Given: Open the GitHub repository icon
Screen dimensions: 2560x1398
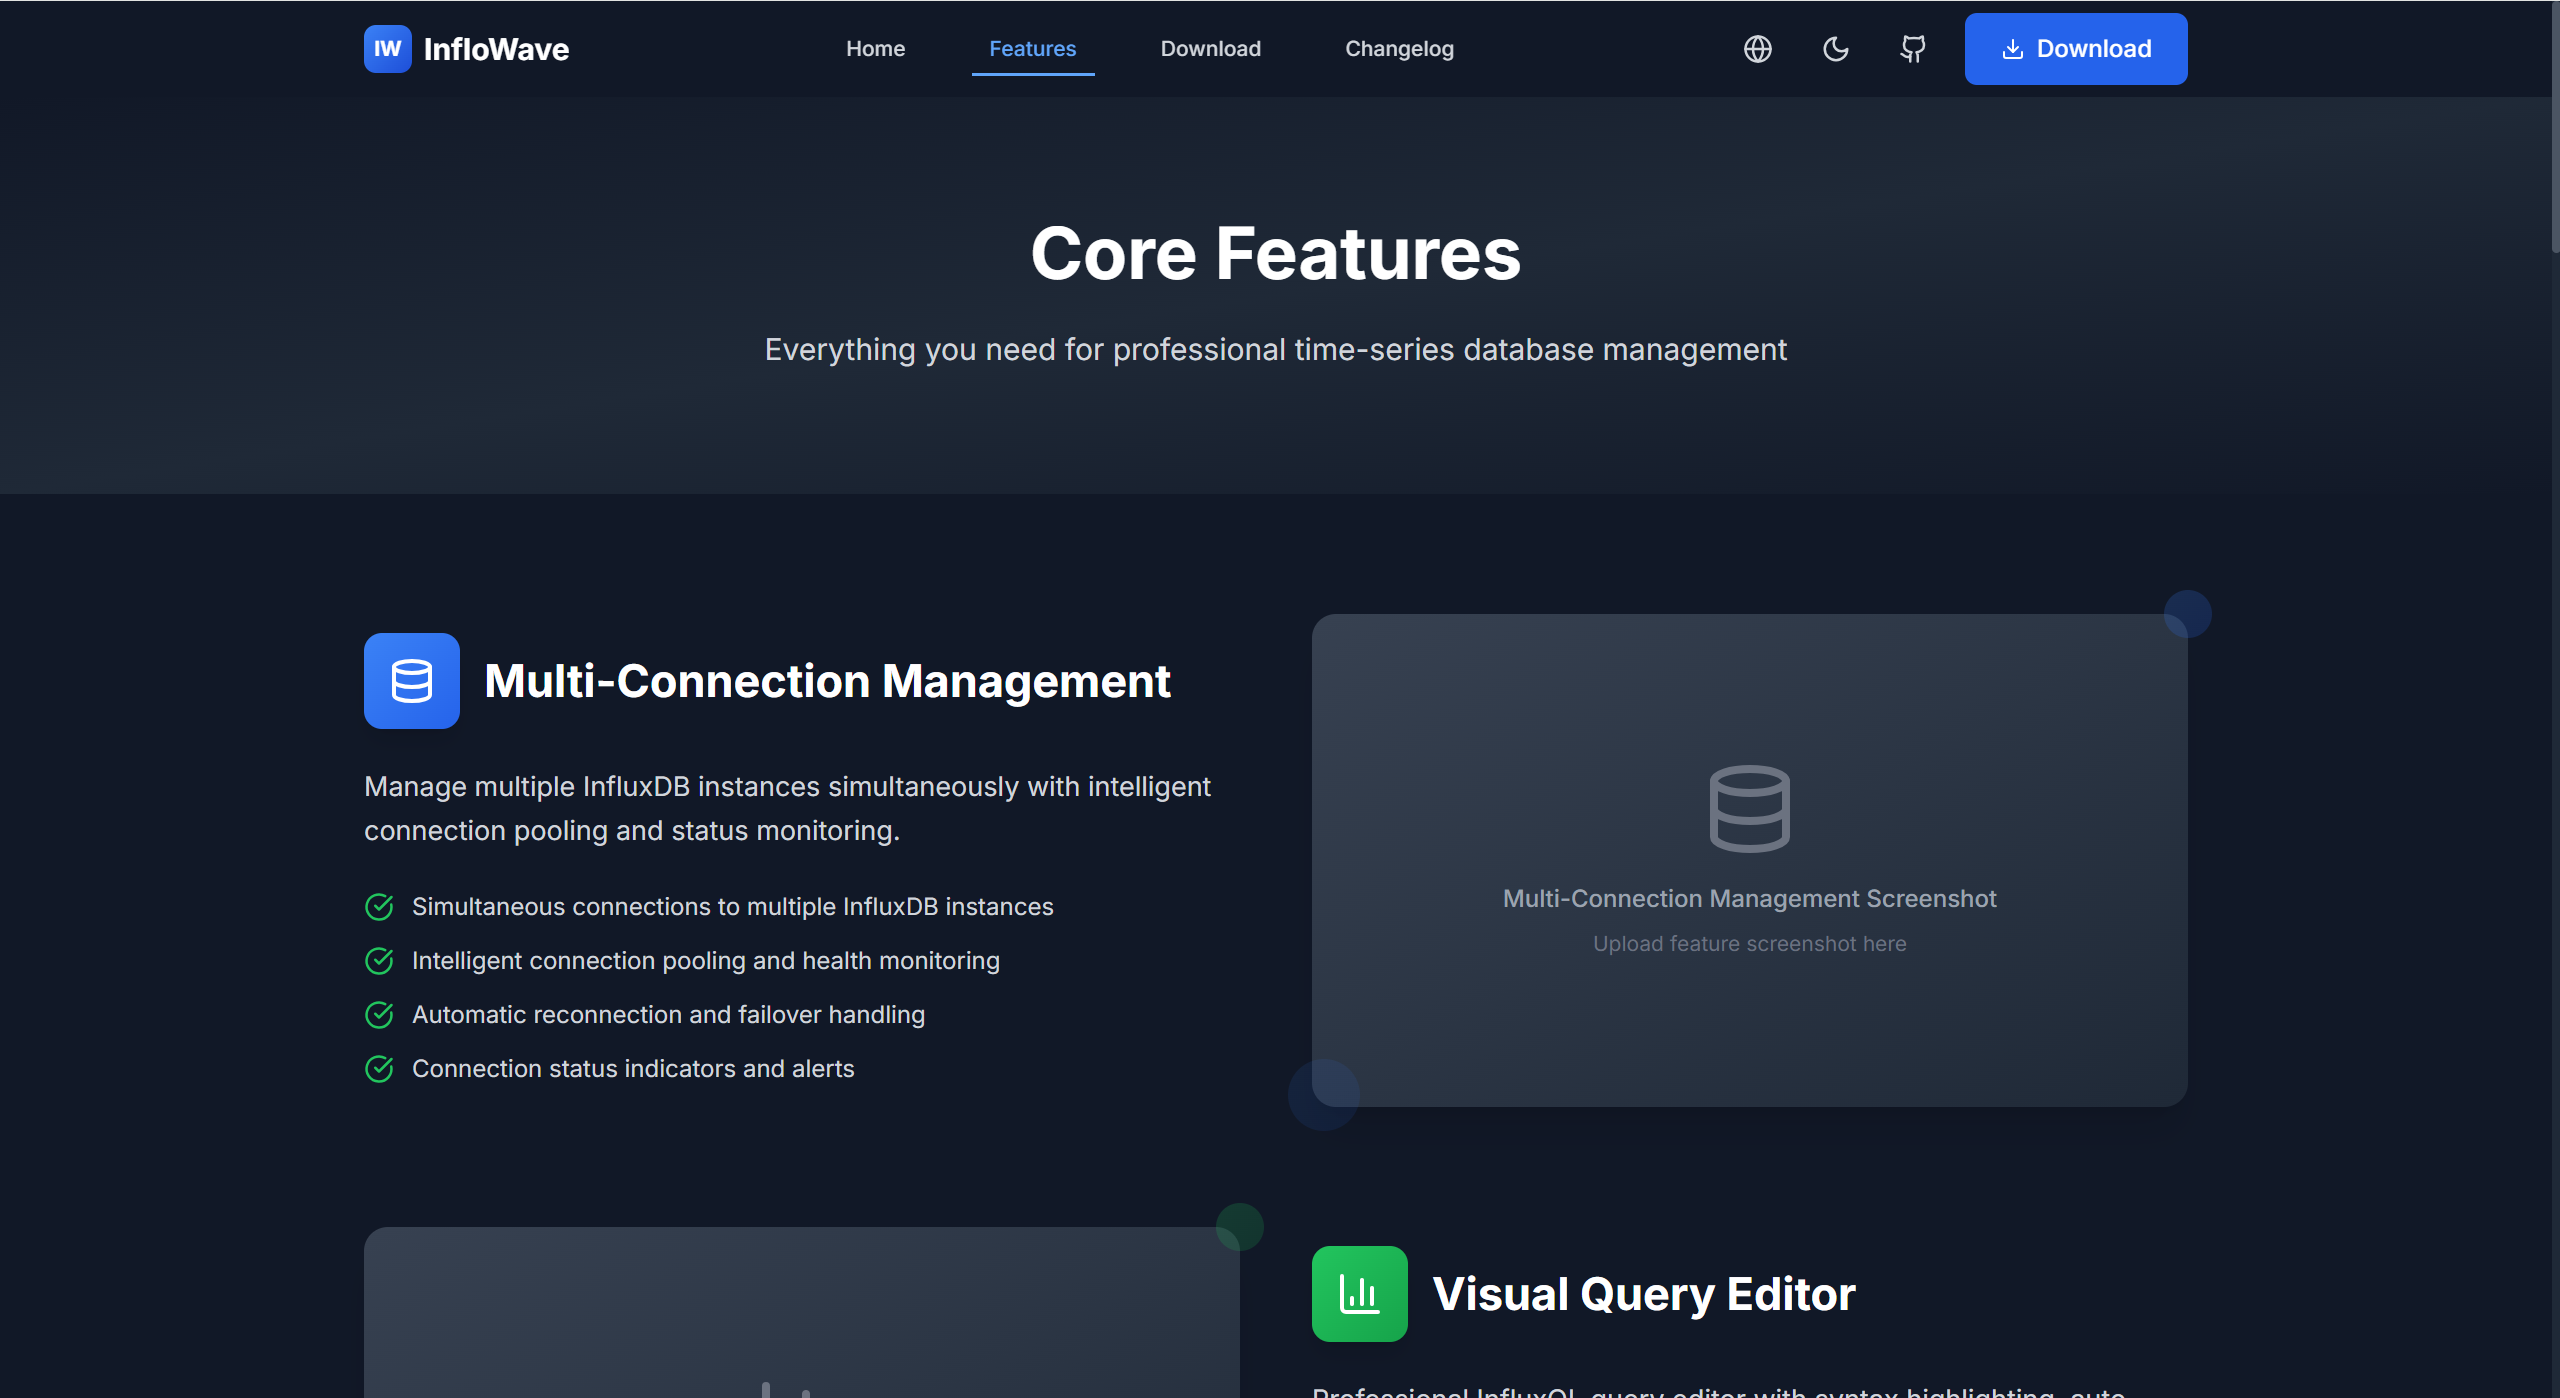Looking at the screenshot, I should 1912,49.
